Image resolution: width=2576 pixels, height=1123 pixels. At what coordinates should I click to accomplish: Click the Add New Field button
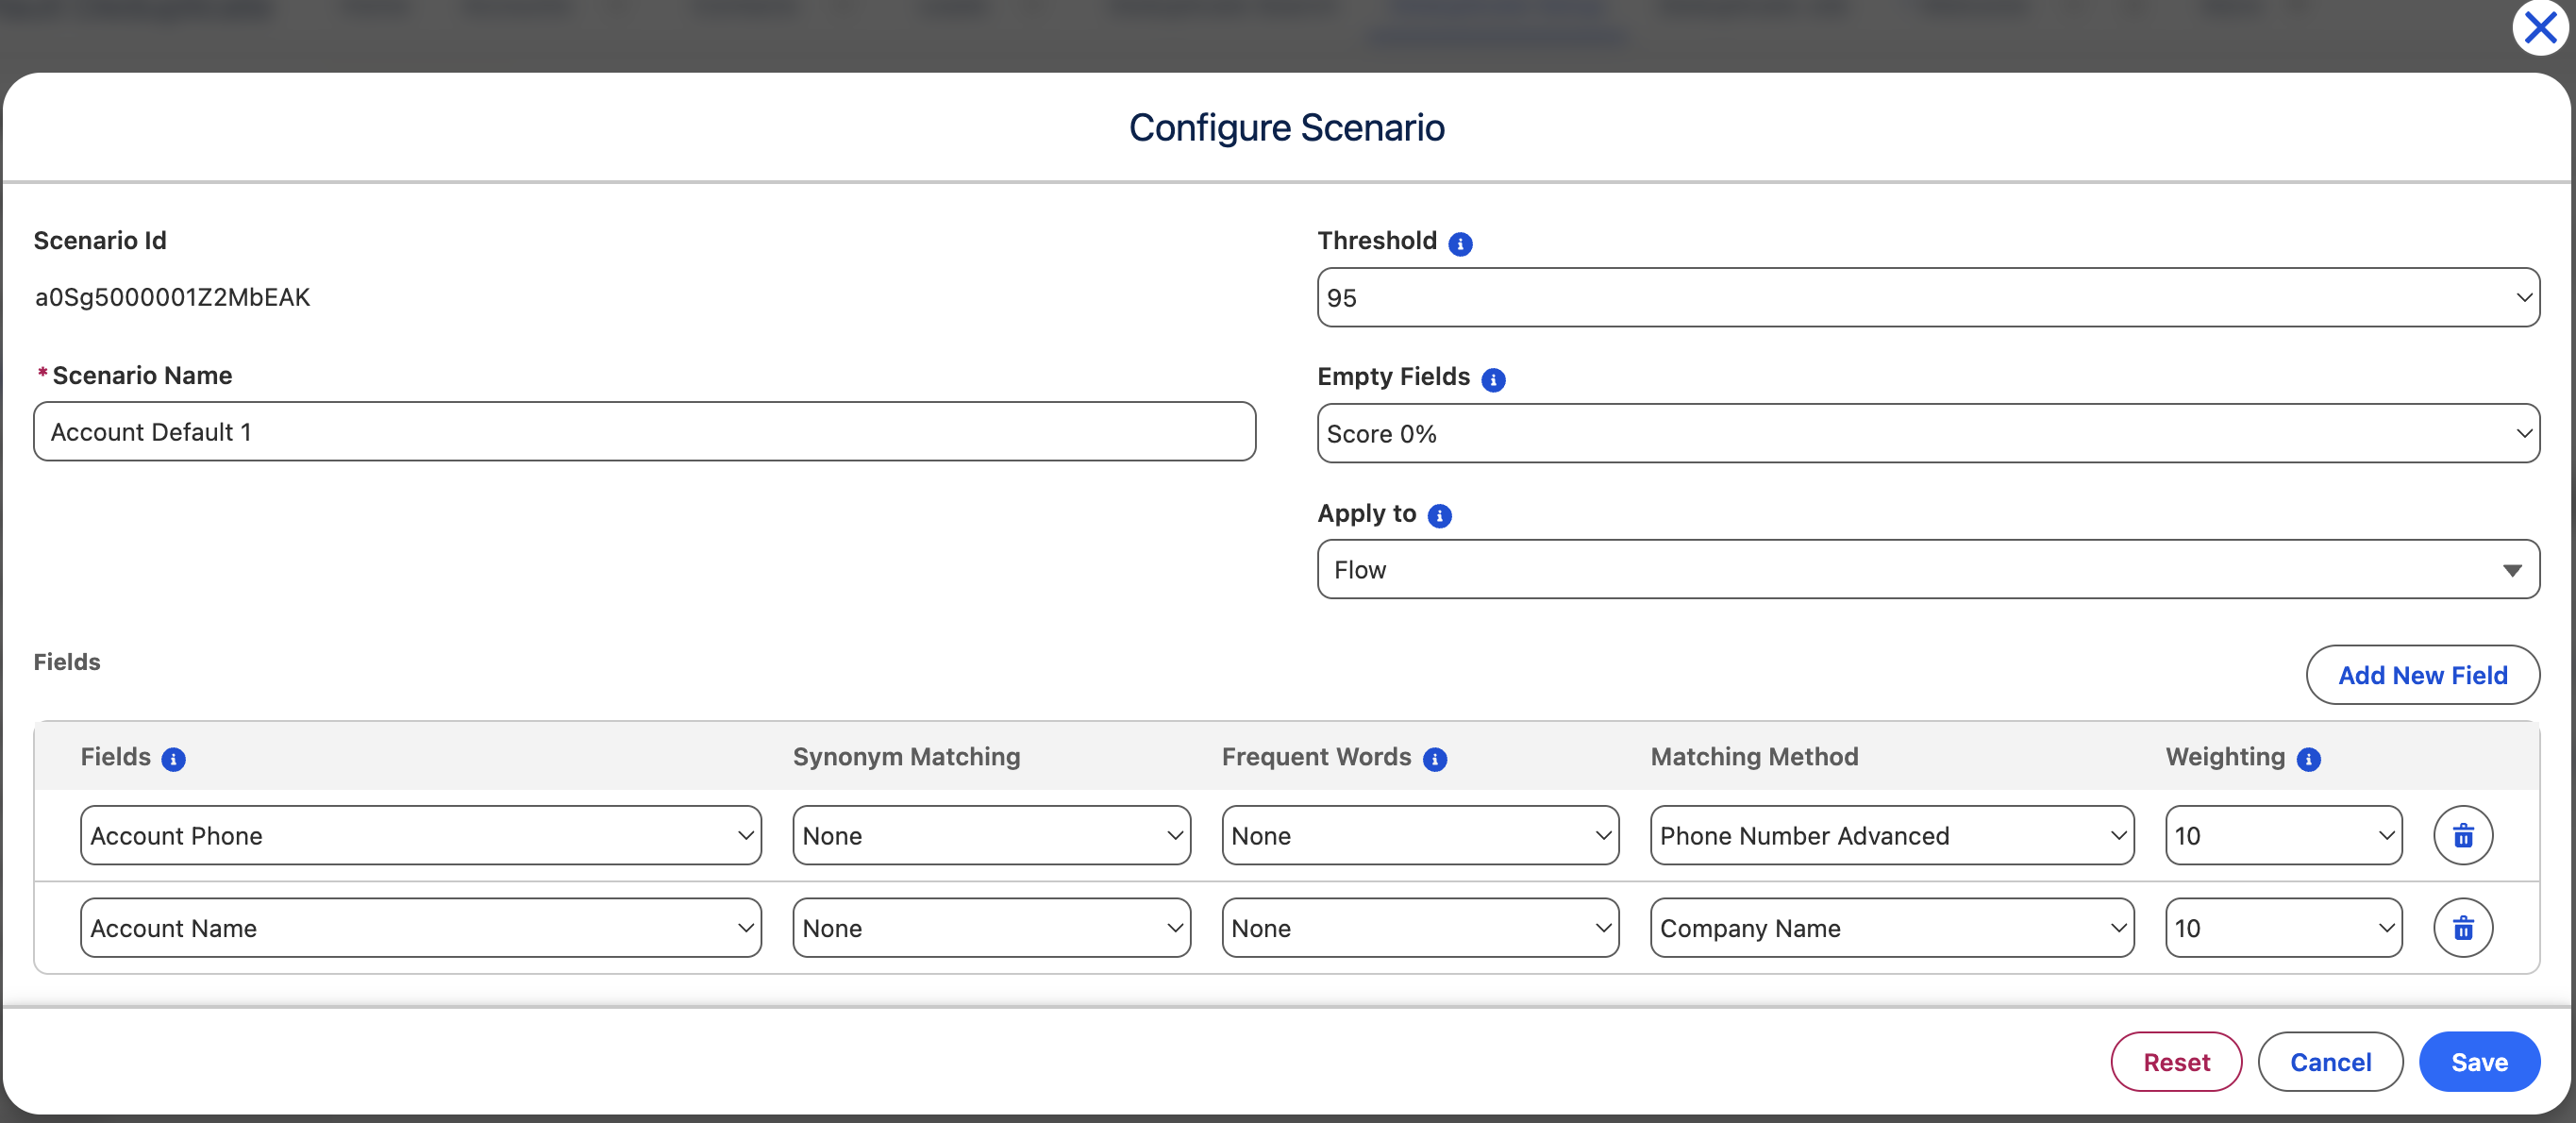click(2422, 676)
